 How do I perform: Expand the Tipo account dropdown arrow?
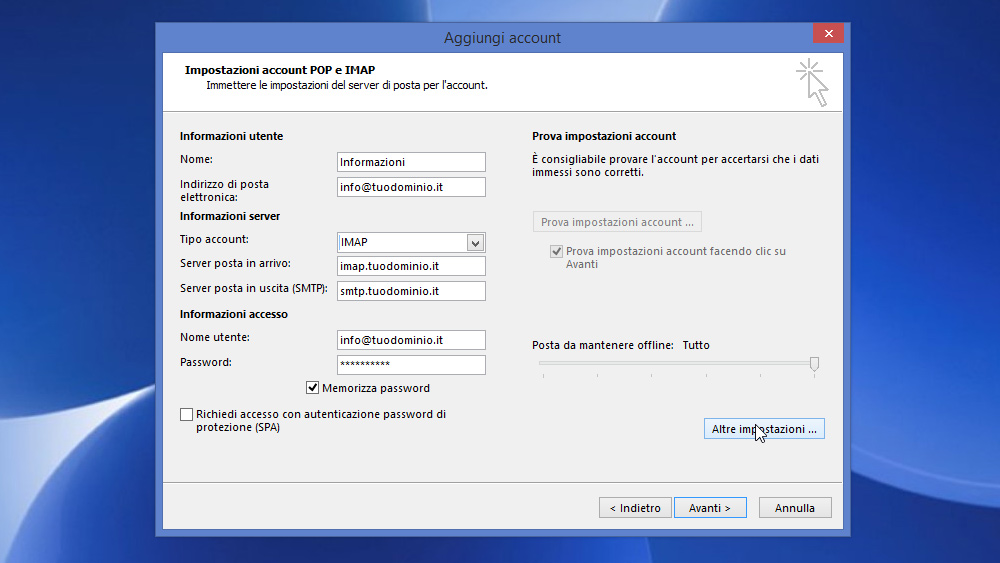[475, 242]
